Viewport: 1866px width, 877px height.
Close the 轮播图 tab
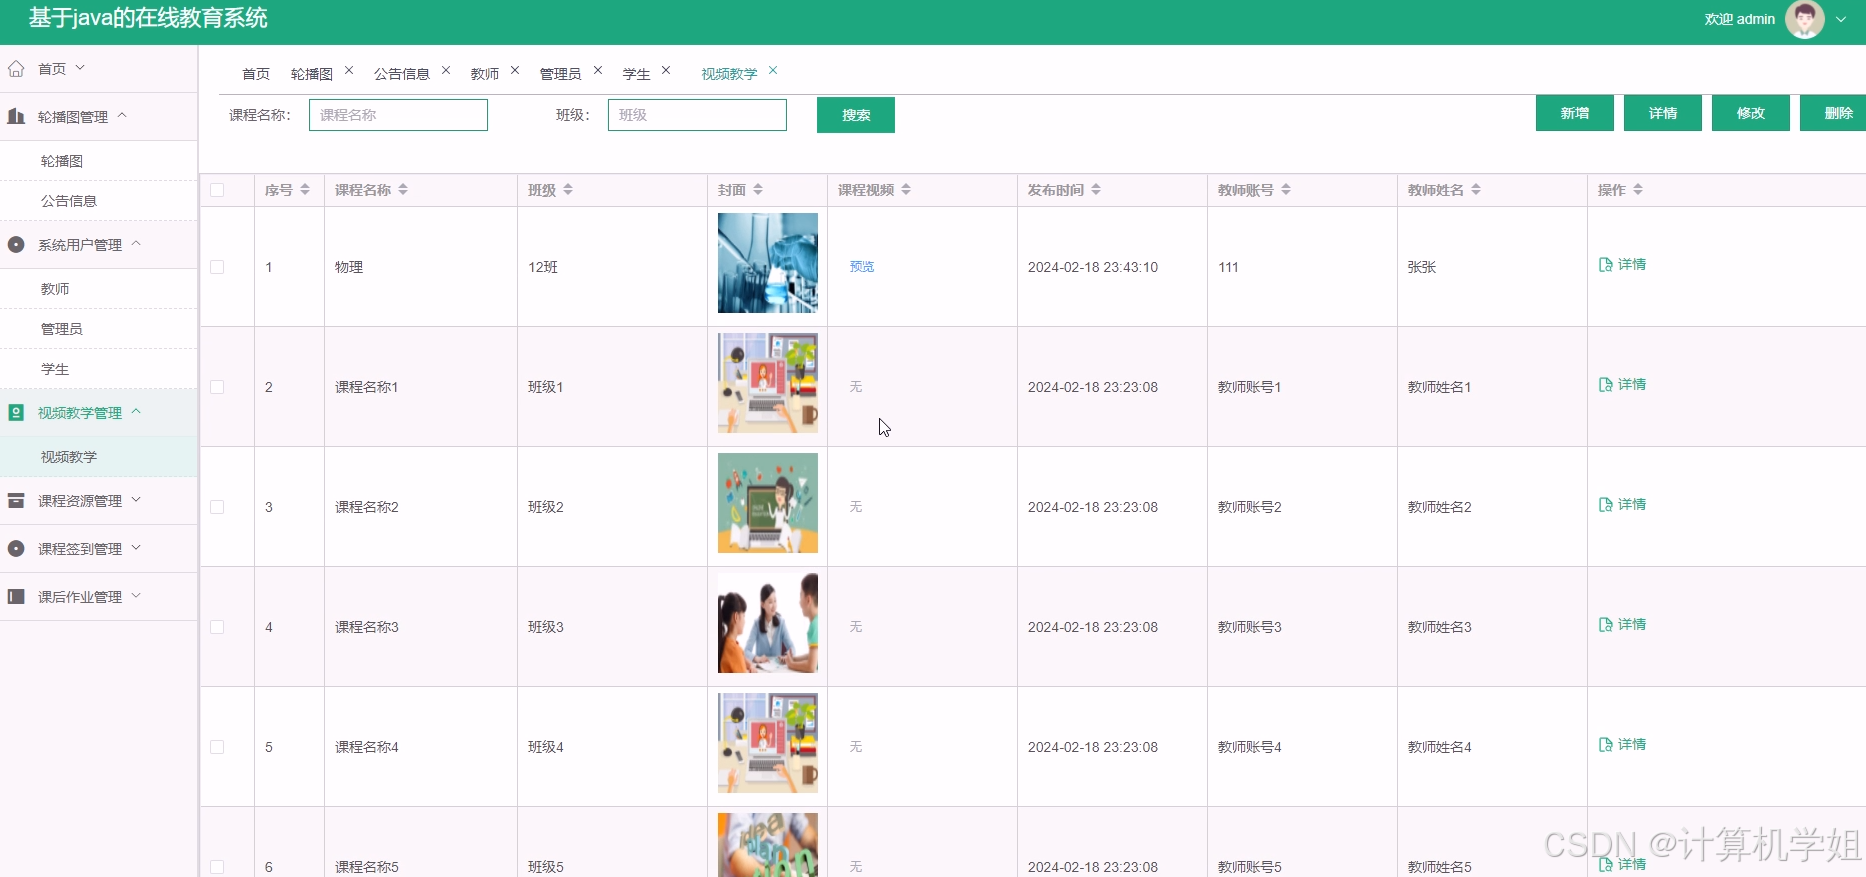349,70
